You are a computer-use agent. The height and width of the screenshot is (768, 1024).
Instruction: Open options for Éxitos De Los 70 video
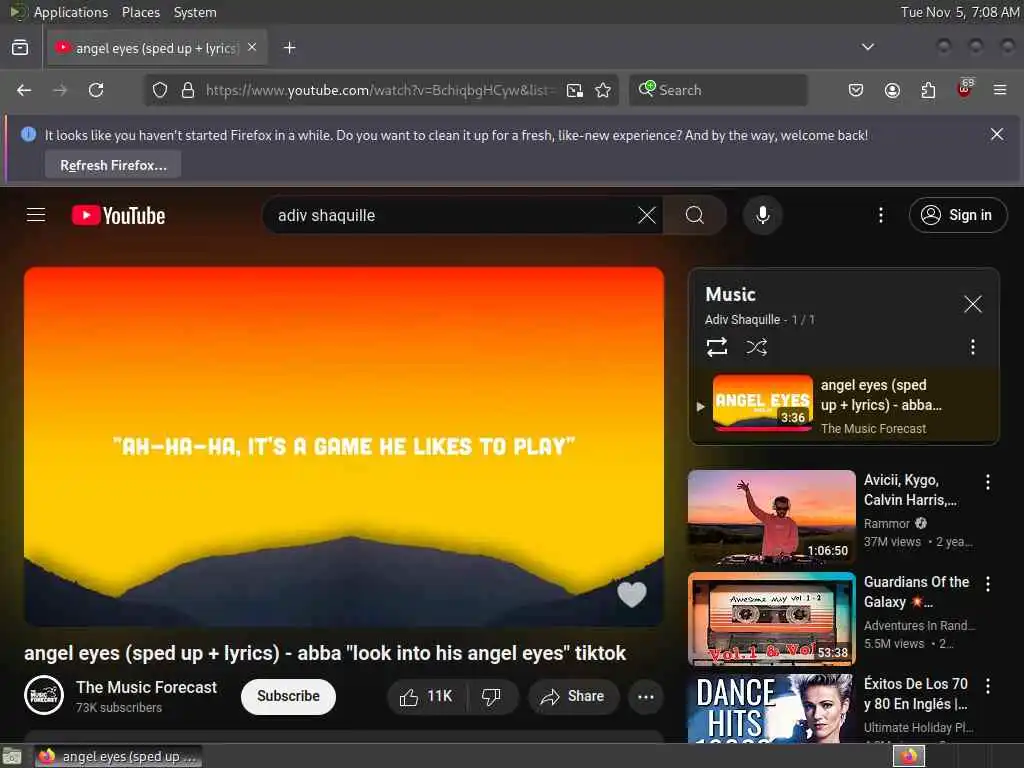pos(987,686)
